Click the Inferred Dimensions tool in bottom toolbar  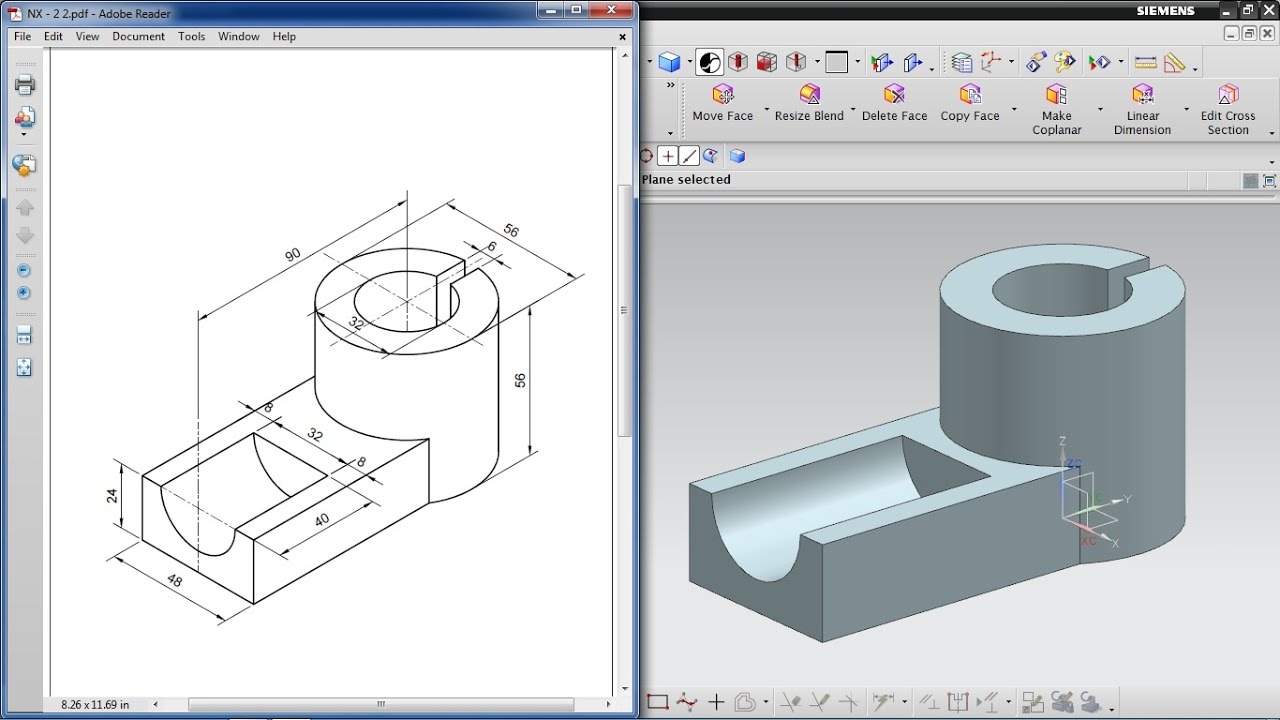coord(882,702)
